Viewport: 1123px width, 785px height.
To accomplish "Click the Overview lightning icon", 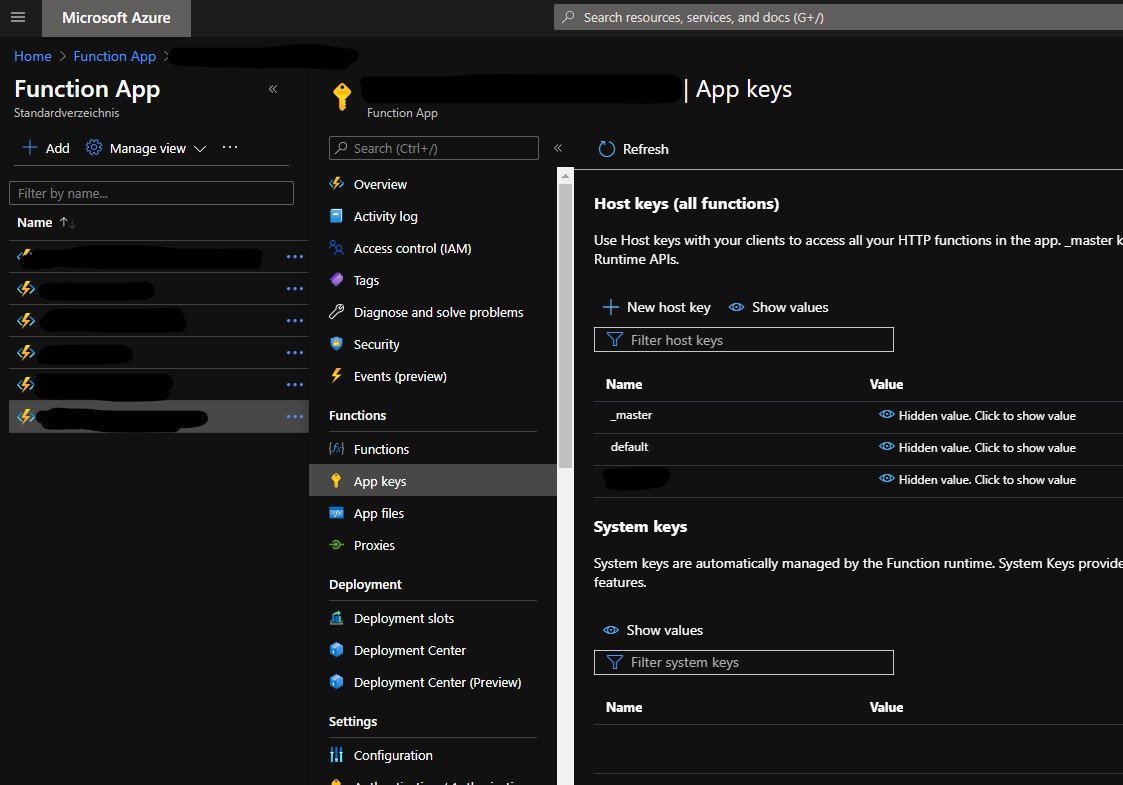I will click(x=337, y=183).
